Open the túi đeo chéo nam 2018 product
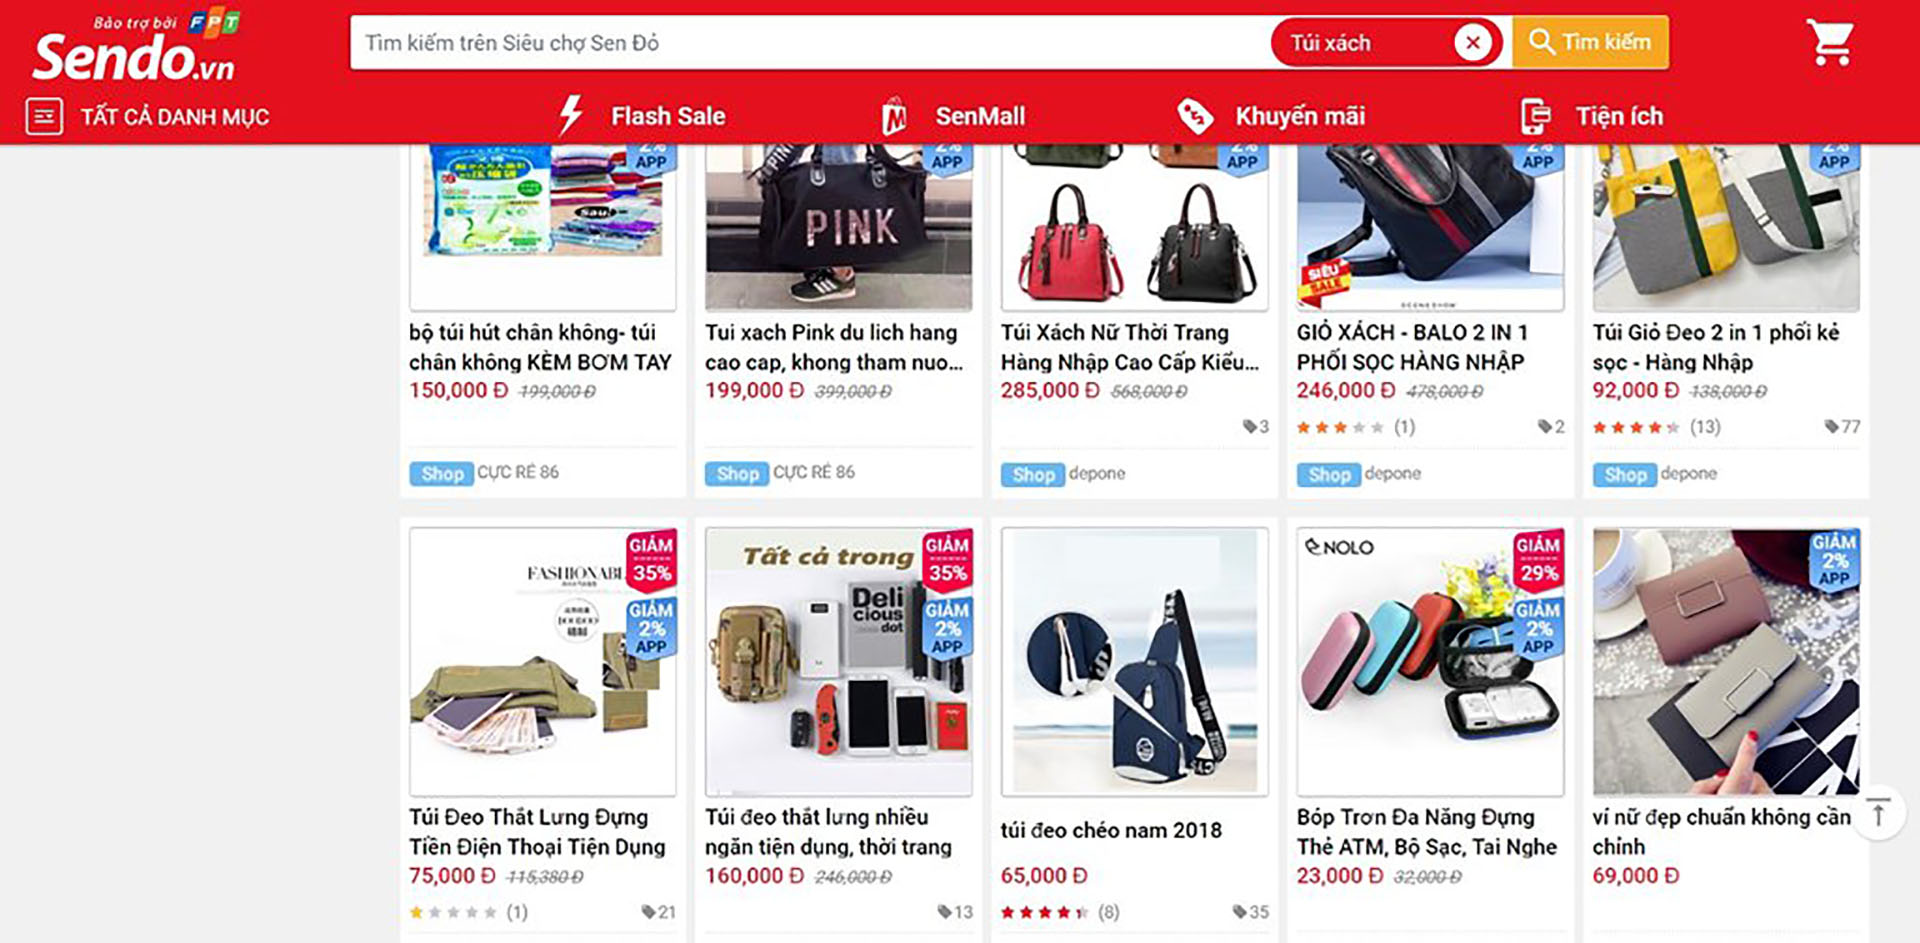 point(1111,830)
